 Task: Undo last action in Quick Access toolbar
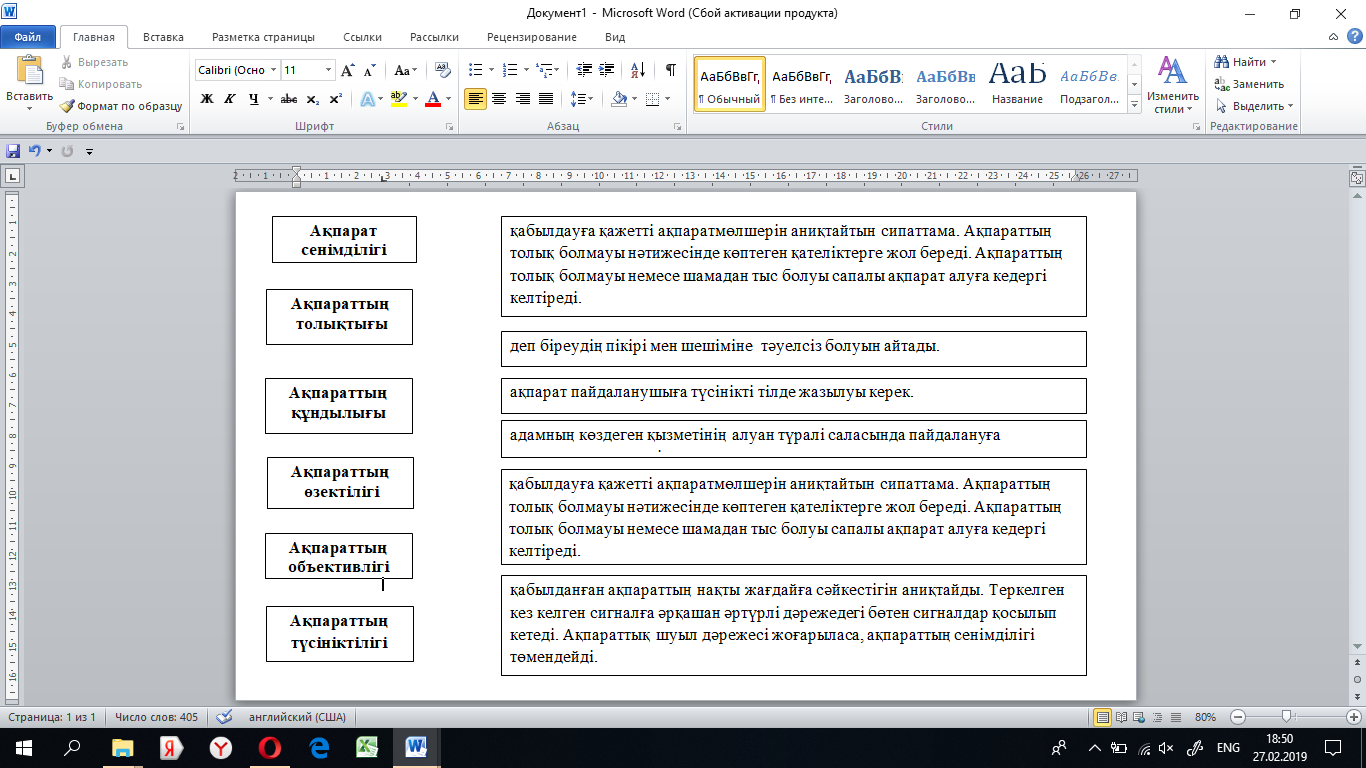(34, 151)
